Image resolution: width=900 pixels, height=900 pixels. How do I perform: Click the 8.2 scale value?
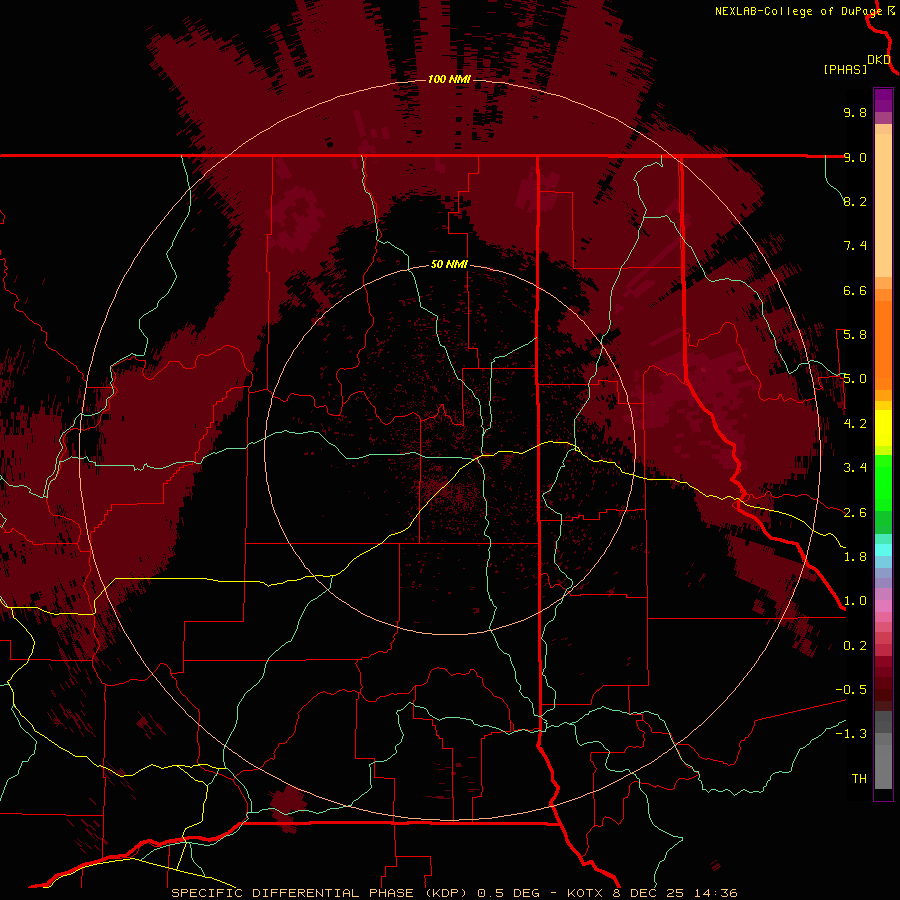coord(855,201)
